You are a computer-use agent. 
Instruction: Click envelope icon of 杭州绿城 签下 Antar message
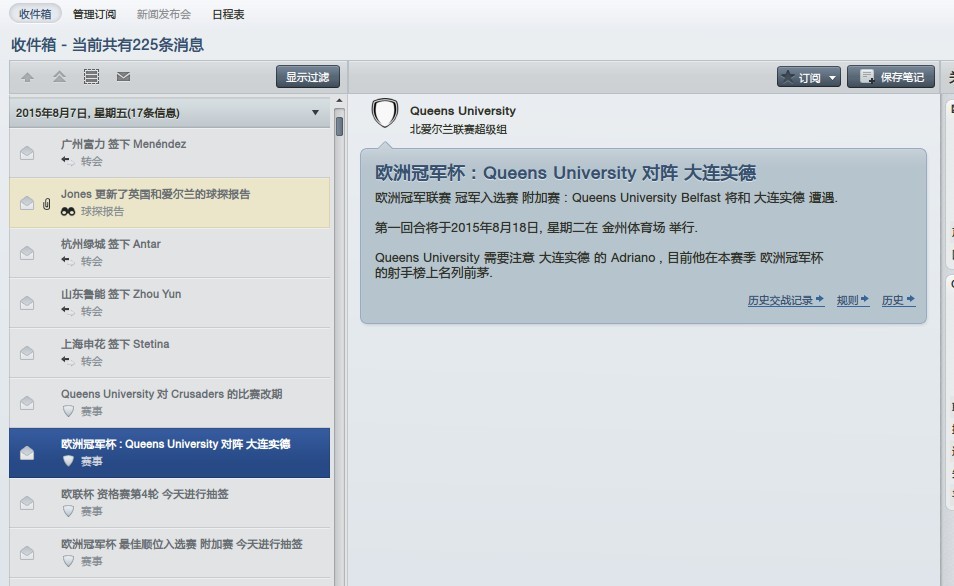point(27,253)
